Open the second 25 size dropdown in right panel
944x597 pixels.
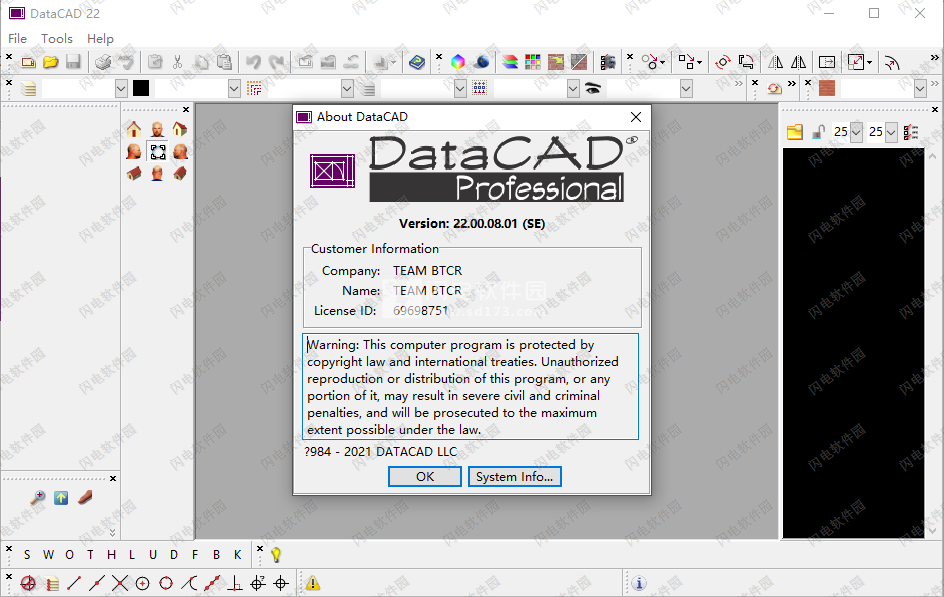tap(891, 132)
